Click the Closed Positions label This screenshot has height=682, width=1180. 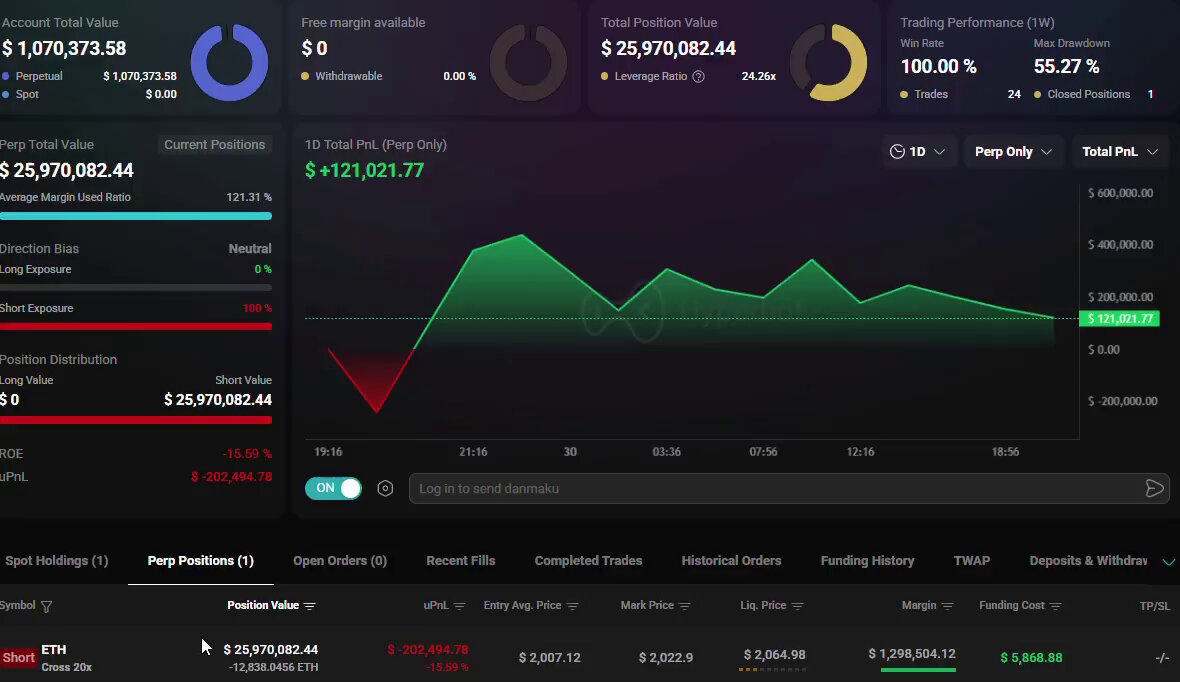coord(1088,94)
